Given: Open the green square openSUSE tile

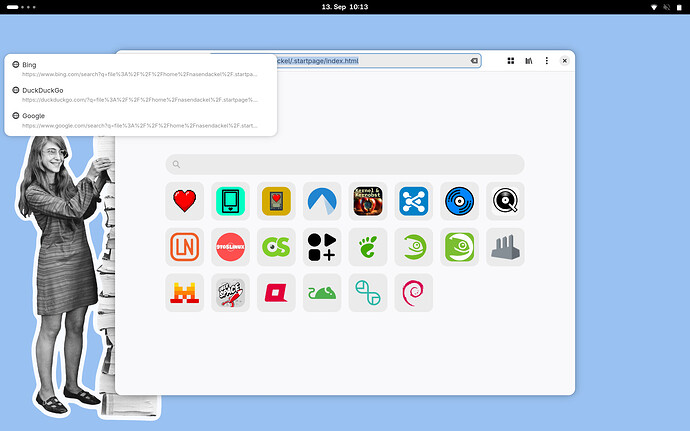Looking at the screenshot, I should click(459, 247).
